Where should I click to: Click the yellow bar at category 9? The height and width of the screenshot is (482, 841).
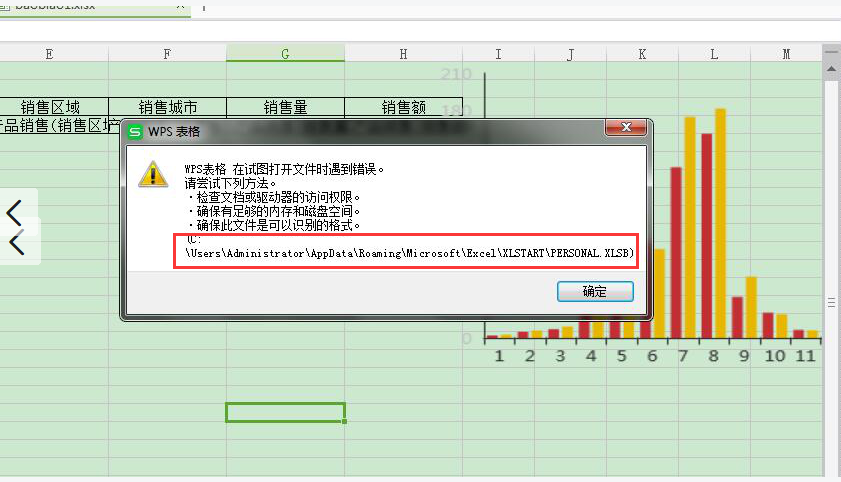[751, 307]
